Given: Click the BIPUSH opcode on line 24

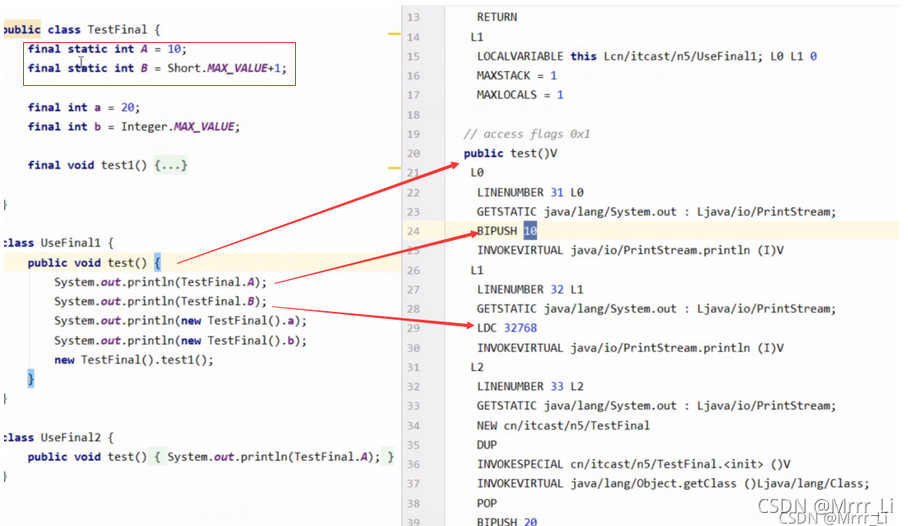Looking at the screenshot, I should point(497,231).
